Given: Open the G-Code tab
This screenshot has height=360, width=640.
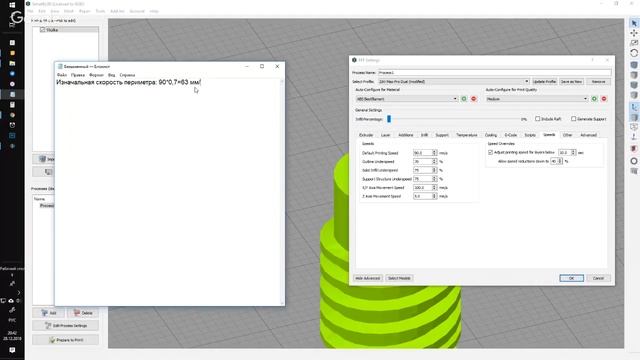Looking at the screenshot, I should 511,135.
